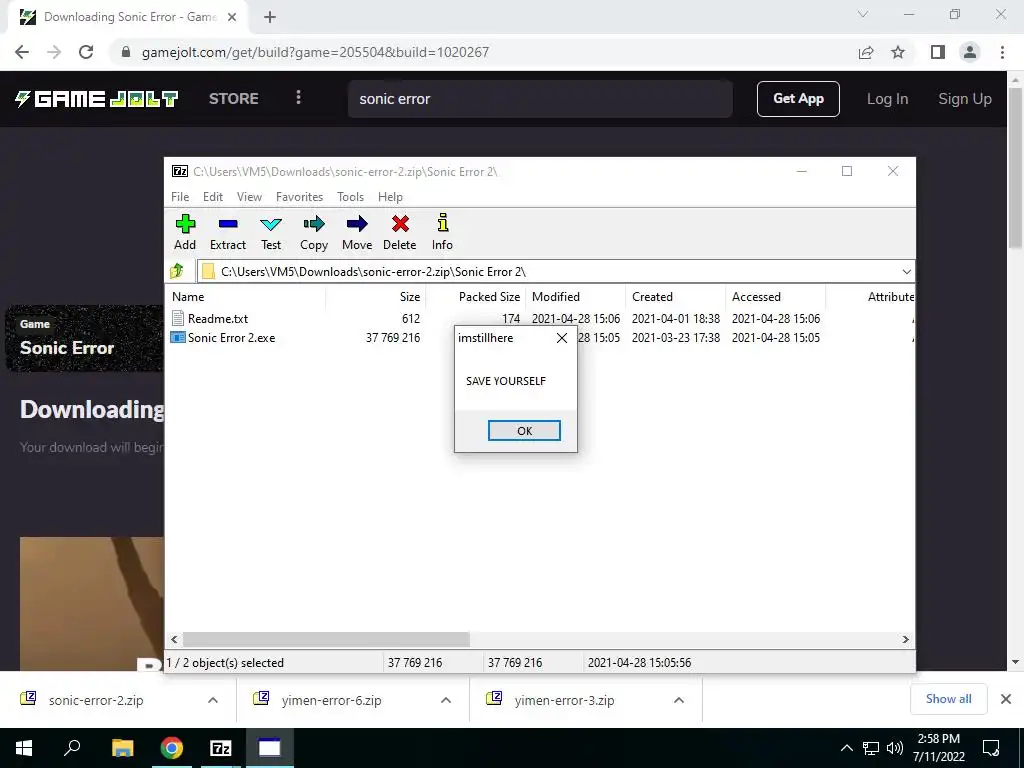Click the Info toolbar icon

(x=442, y=232)
